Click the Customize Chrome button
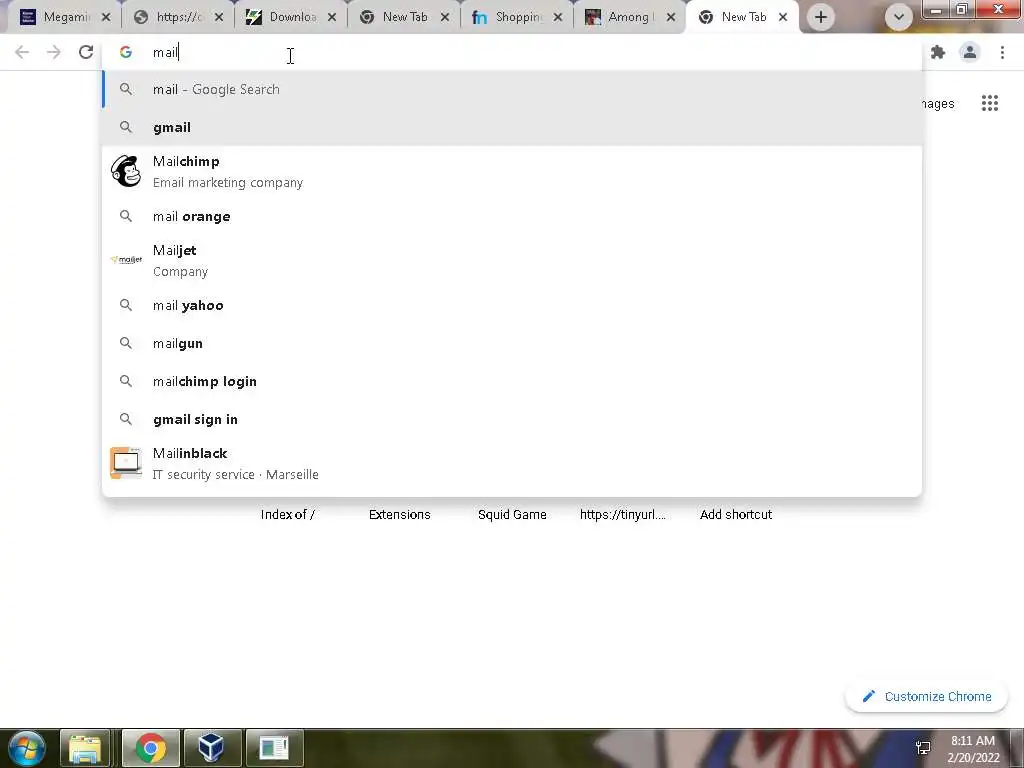1024x768 pixels. click(927, 697)
